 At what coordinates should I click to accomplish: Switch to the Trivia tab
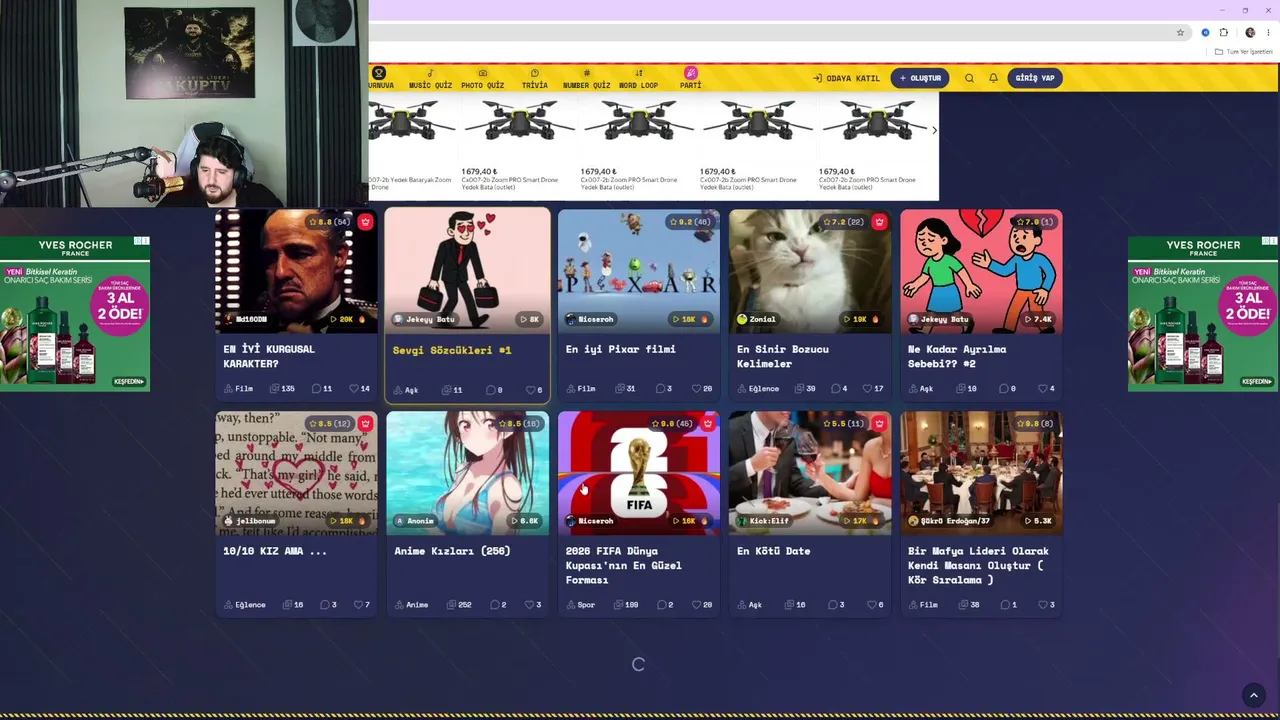534,79
